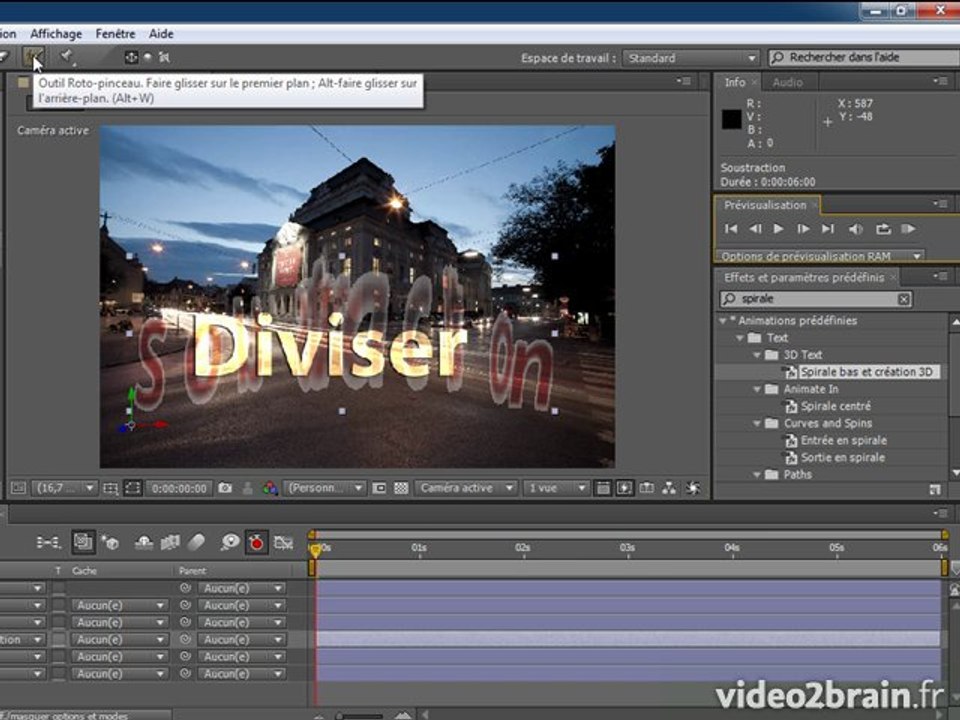The height and width of the screenshot is (720, 960).
Task: Open the timeline panel options menu
Action: [940, 513]
